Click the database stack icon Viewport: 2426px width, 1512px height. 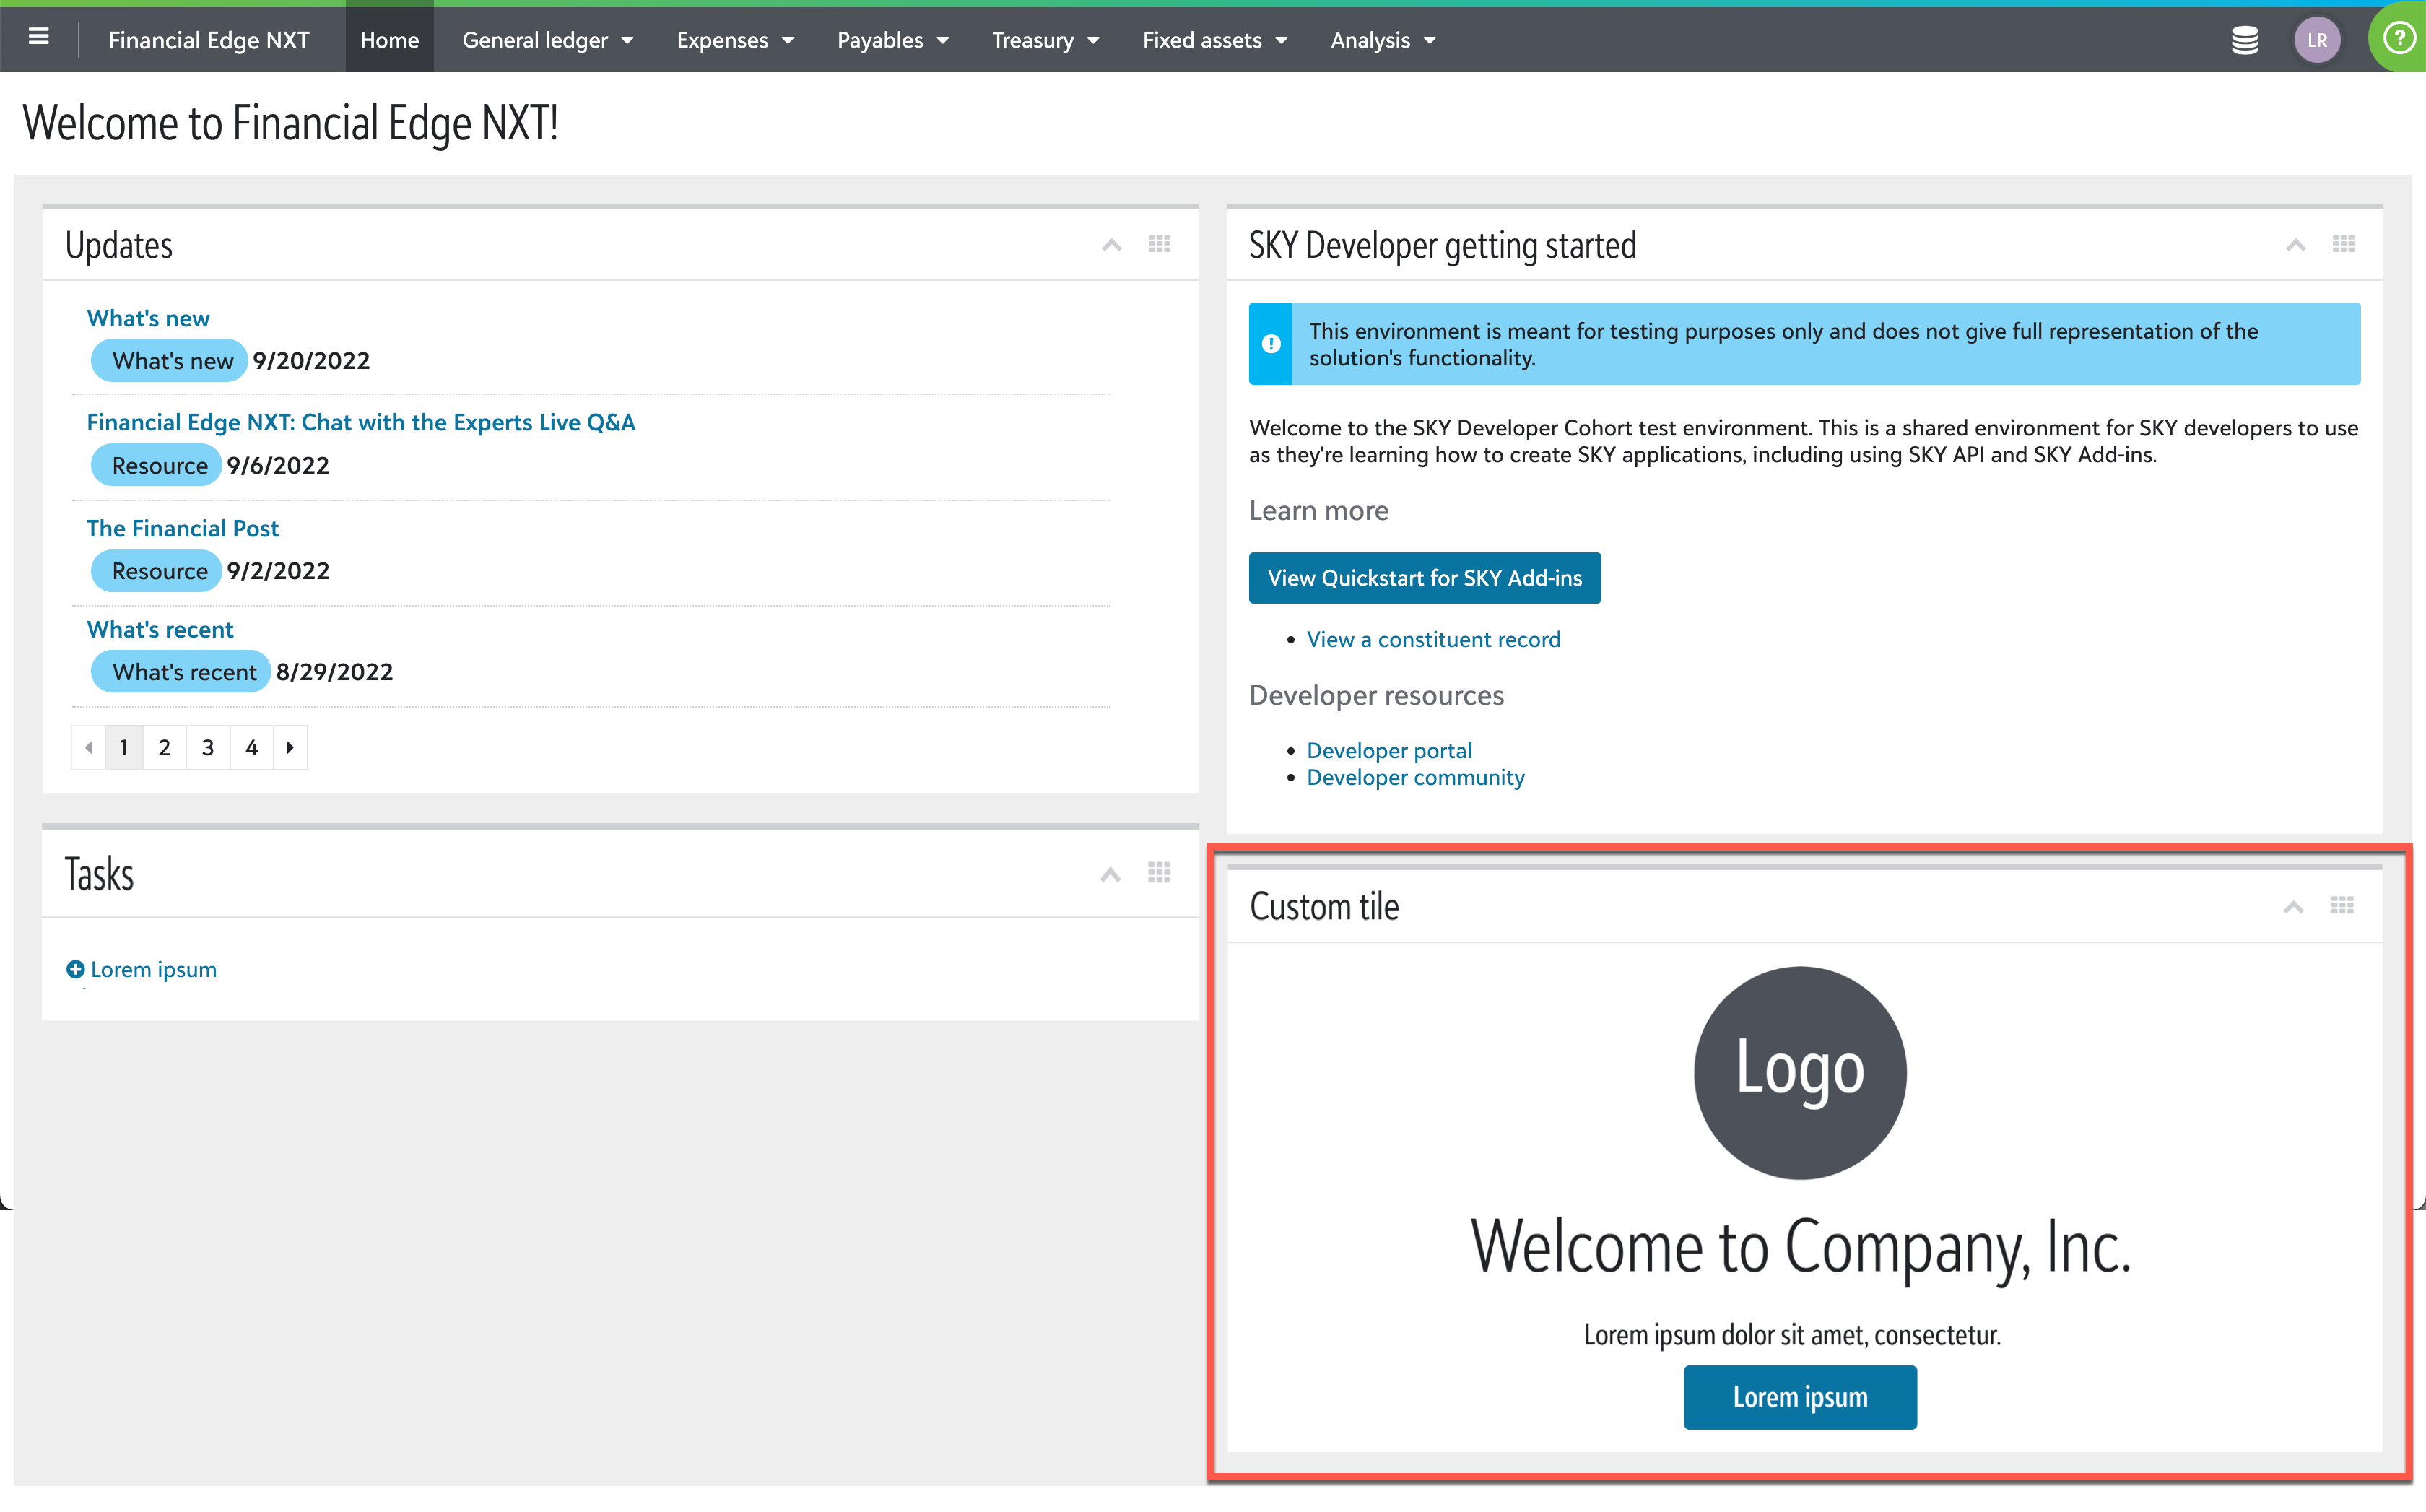(x=2245, y=40)
